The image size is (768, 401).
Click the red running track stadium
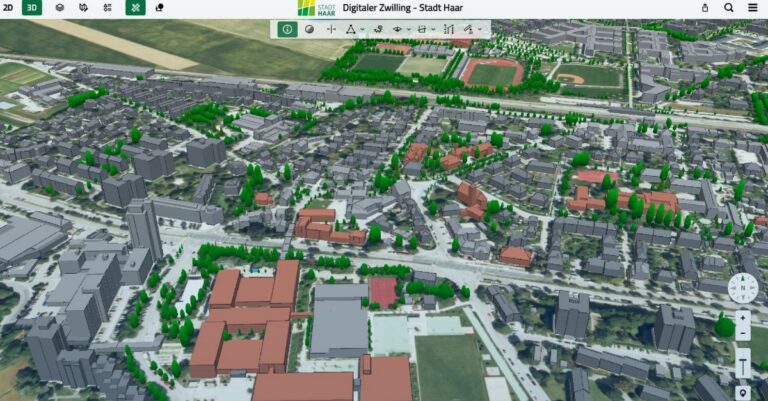(x=493, y=73)
